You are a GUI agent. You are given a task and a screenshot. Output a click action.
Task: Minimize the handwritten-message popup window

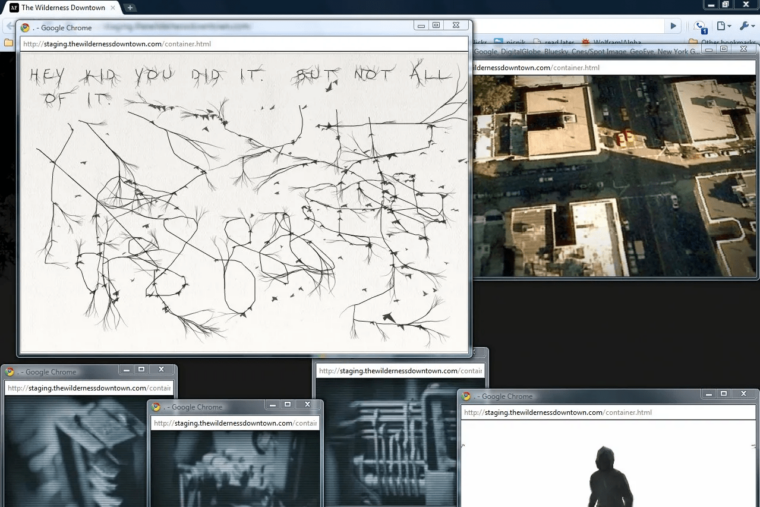421,26
